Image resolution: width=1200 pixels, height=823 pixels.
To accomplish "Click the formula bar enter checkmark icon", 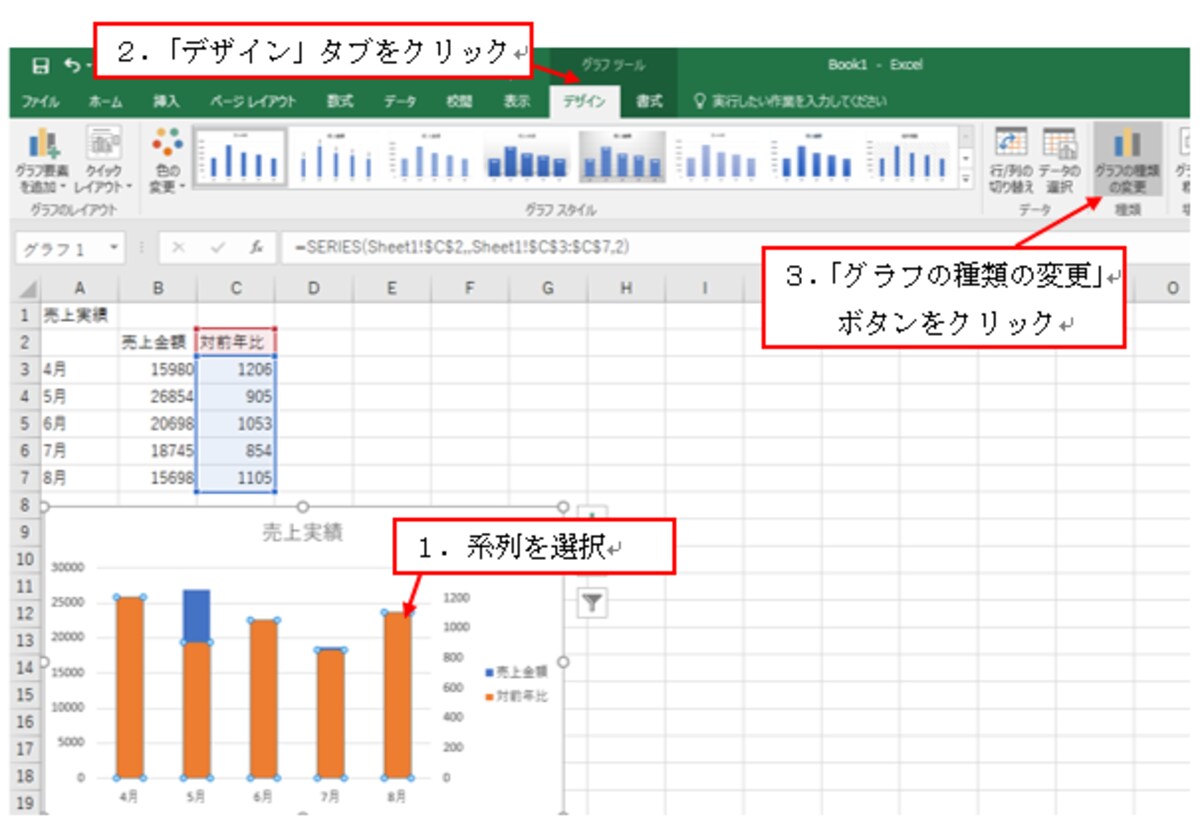I will 217,247.
